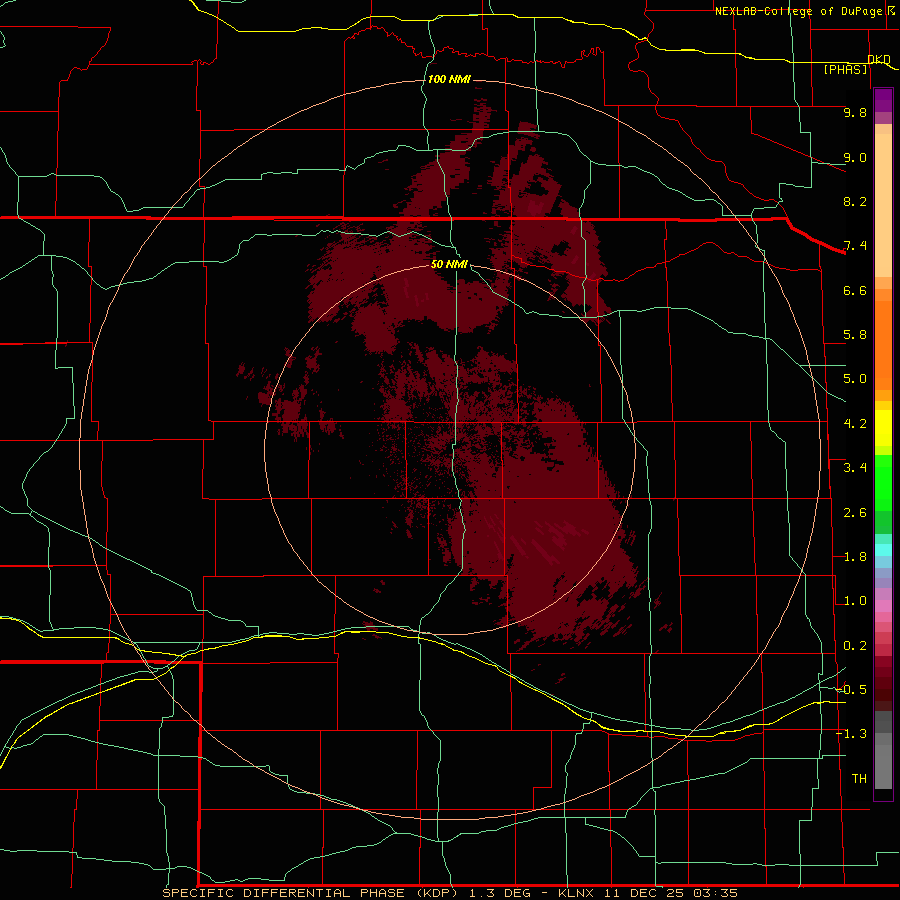This screenshot has height=900, width=900.
Task: Click the 11 DEC 25 03:35 timestamp
Action: coord(670,893)
